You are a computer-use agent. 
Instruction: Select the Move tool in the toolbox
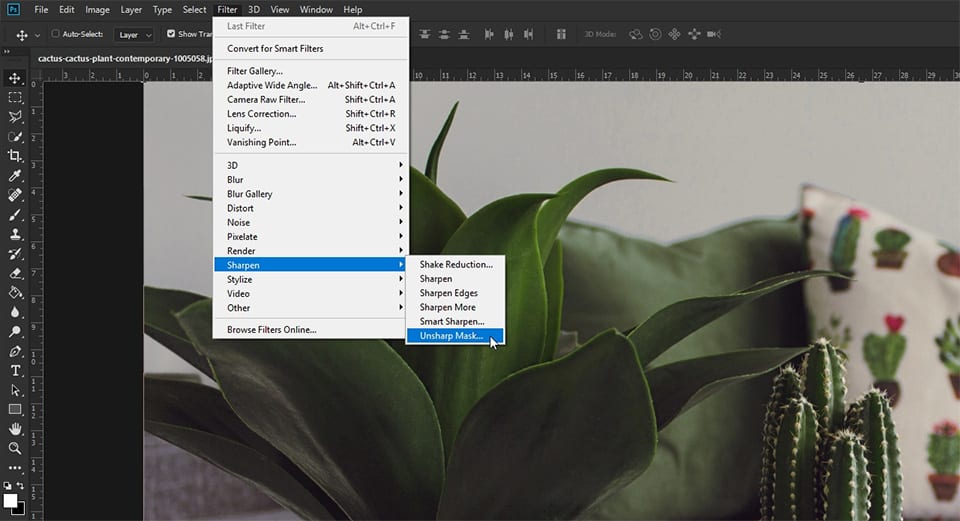15,78
